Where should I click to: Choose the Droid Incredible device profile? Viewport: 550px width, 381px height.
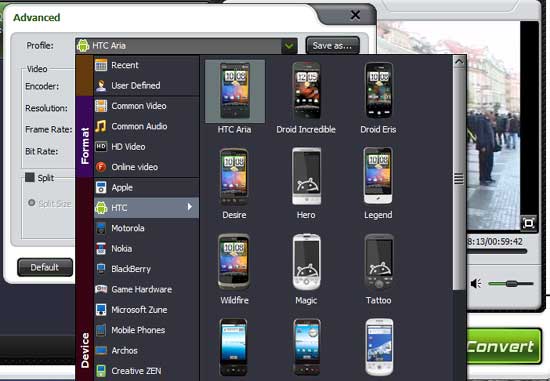[x=306, y=96]
